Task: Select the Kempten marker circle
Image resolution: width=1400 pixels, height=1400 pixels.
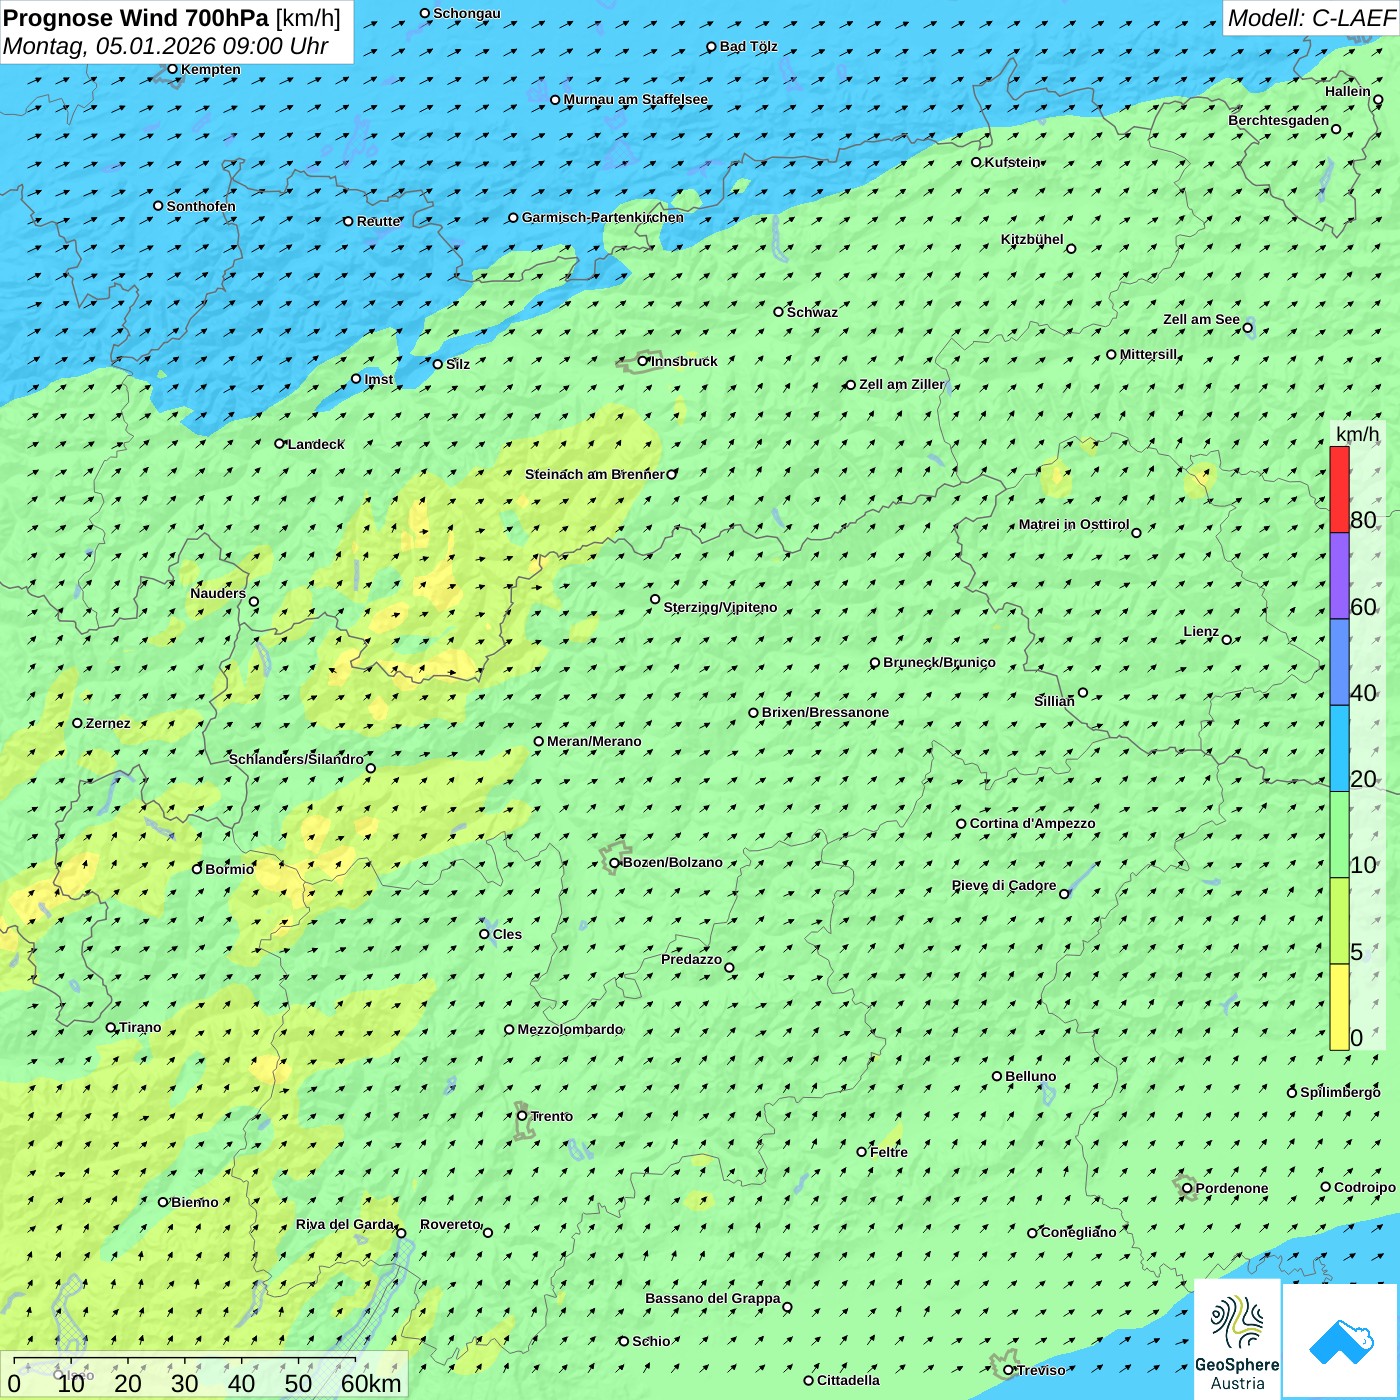Action: [173, 69]
